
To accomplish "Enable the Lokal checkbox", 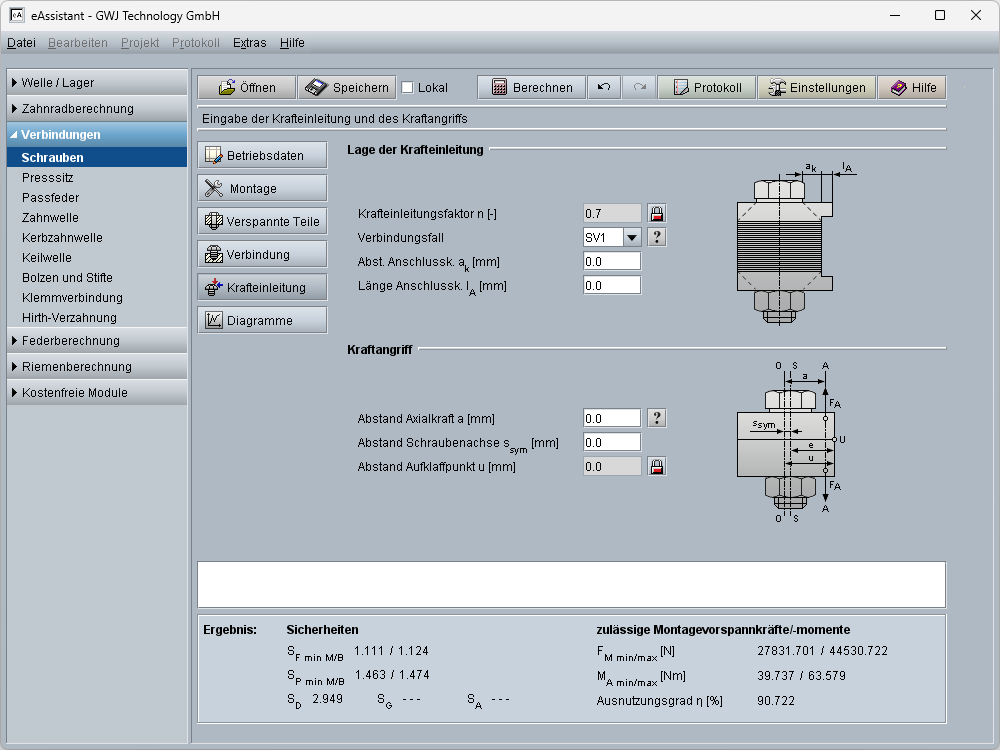I will [407, 88].
